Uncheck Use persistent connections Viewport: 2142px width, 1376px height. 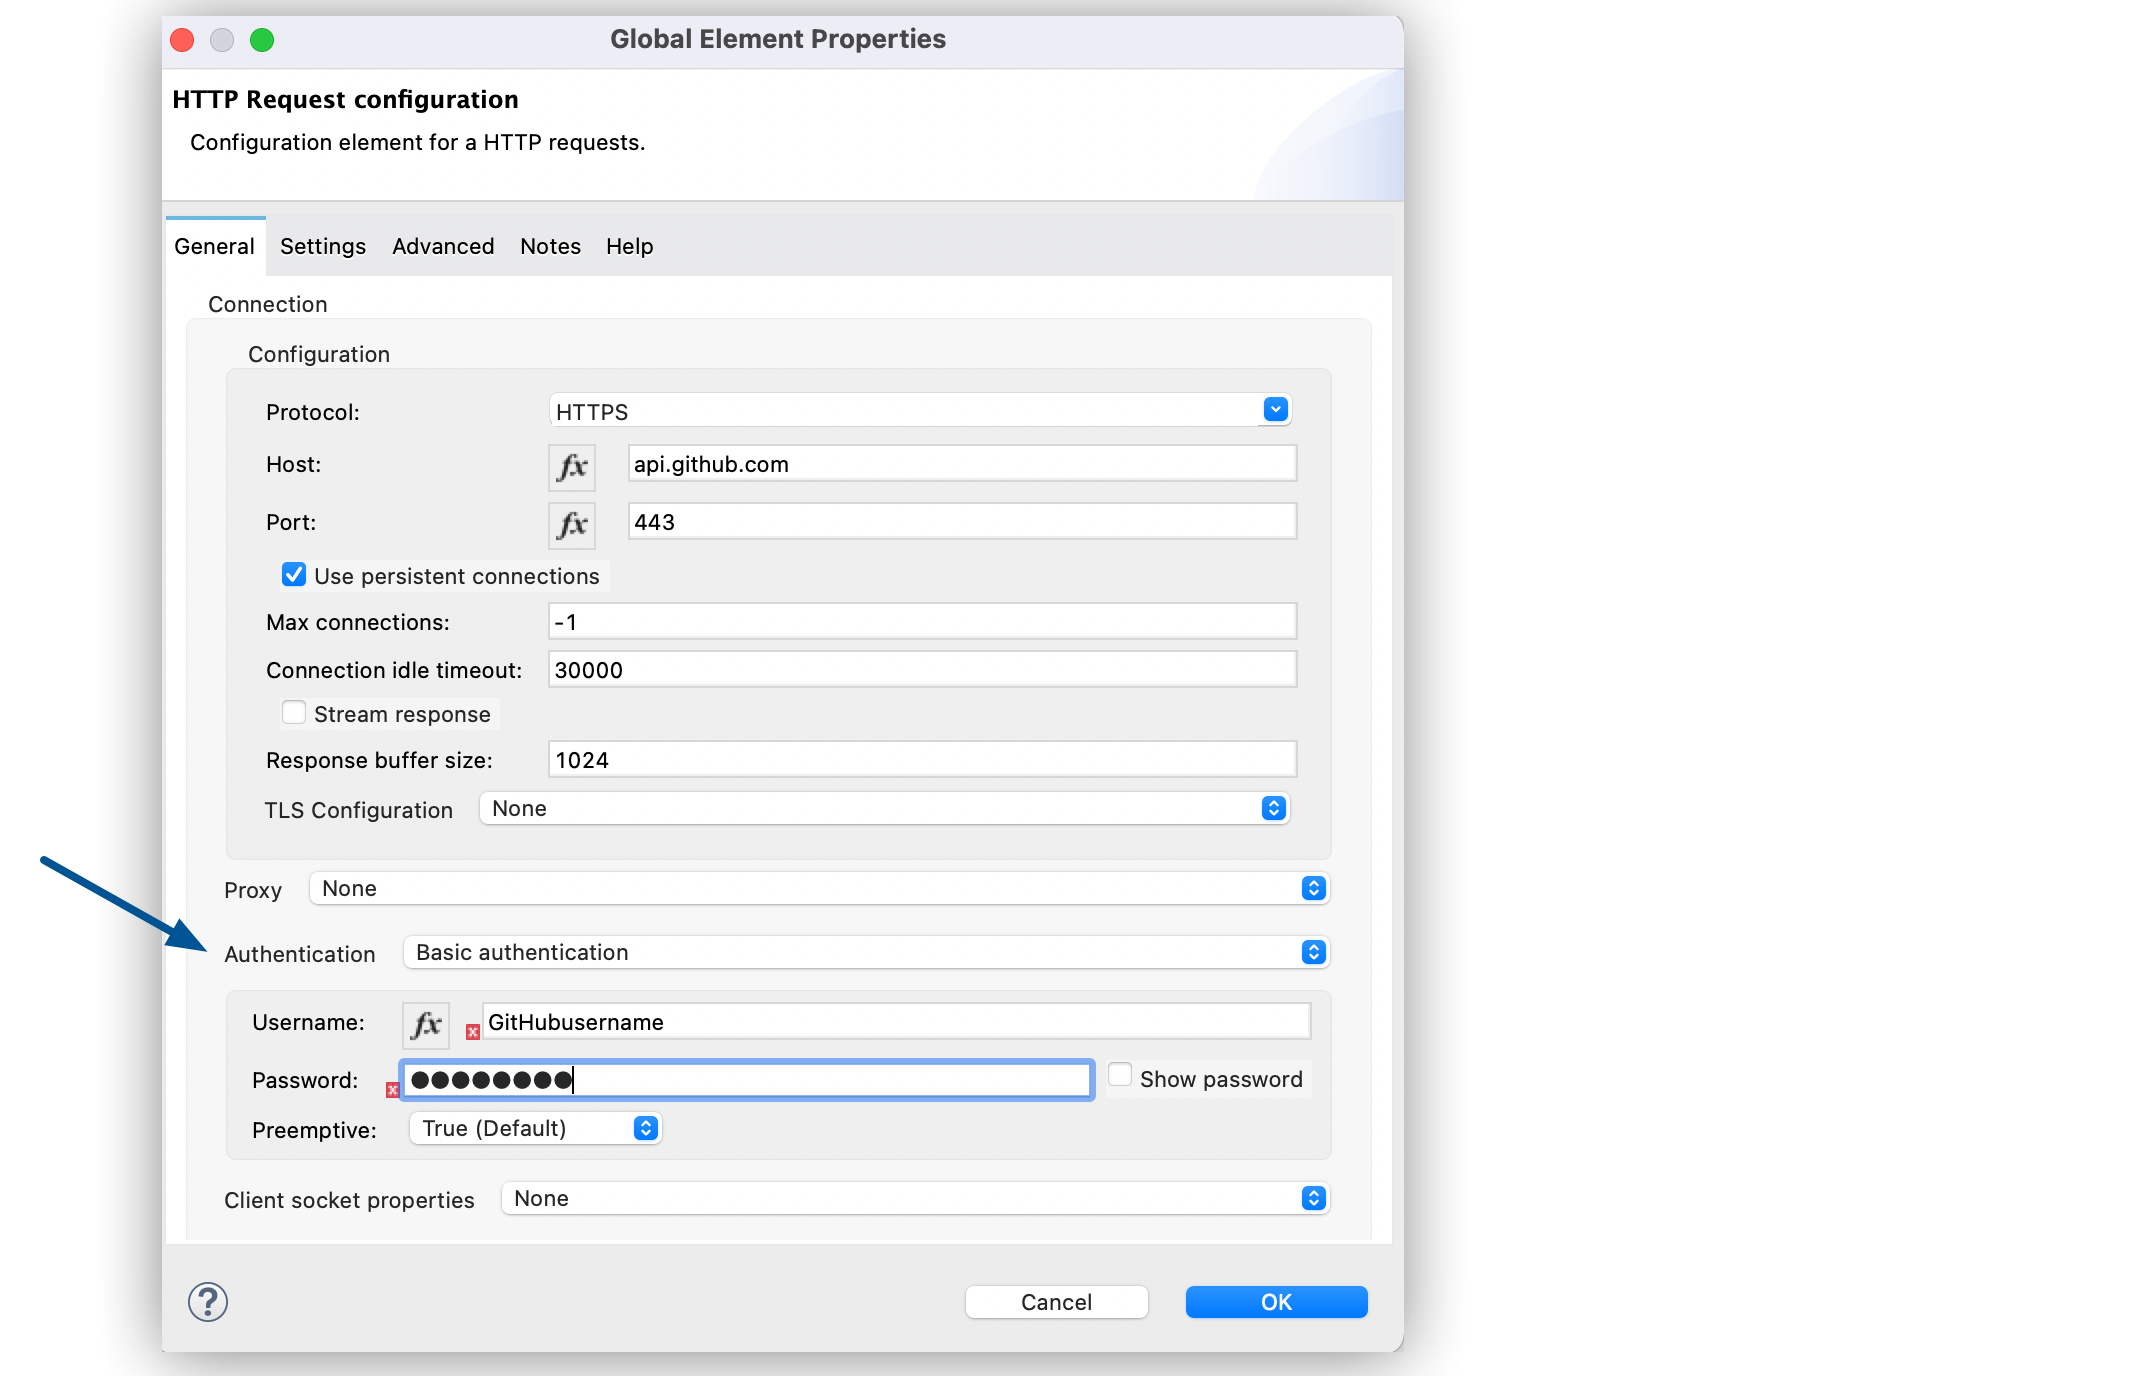293,574
